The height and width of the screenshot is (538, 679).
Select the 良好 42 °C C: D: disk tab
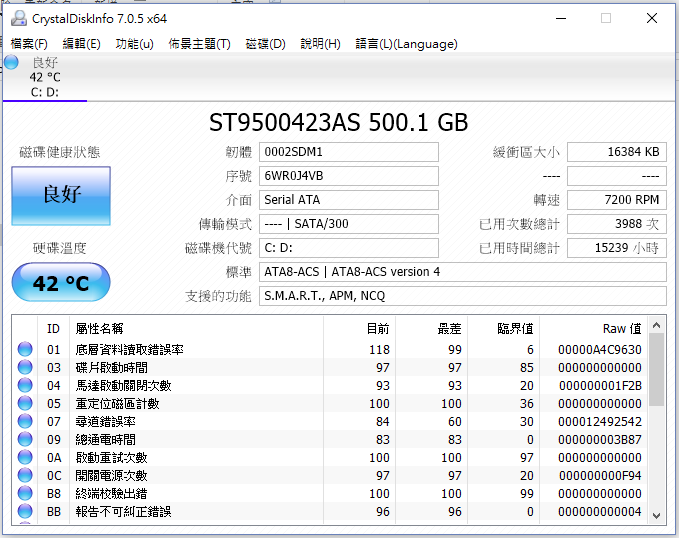point(45,77)
